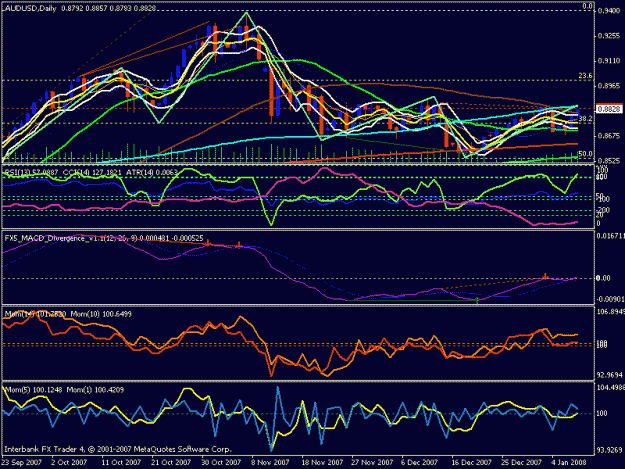The image size is (625, 469).
Task: Click the 6 Dec 2007 date label
Action: [x=419, y=462]
